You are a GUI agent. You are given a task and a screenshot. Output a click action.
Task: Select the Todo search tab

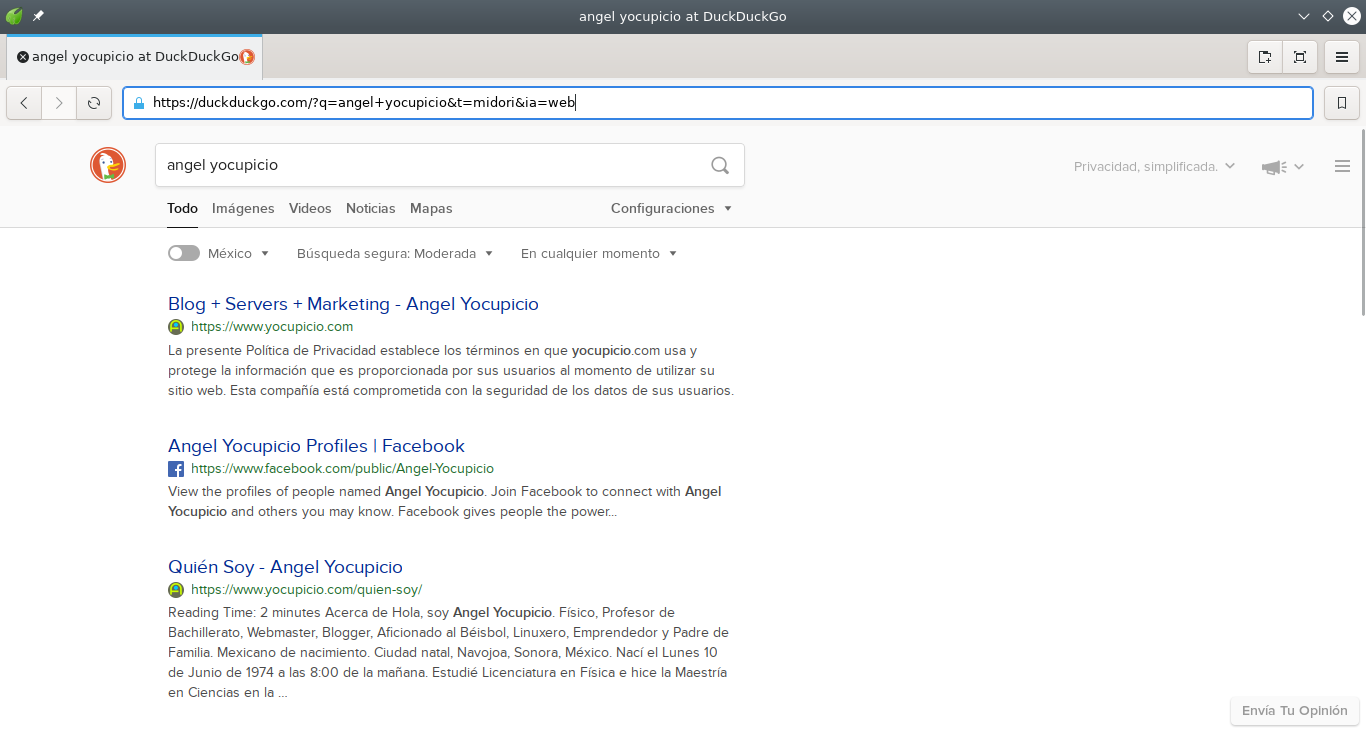(x=182, y=209)
